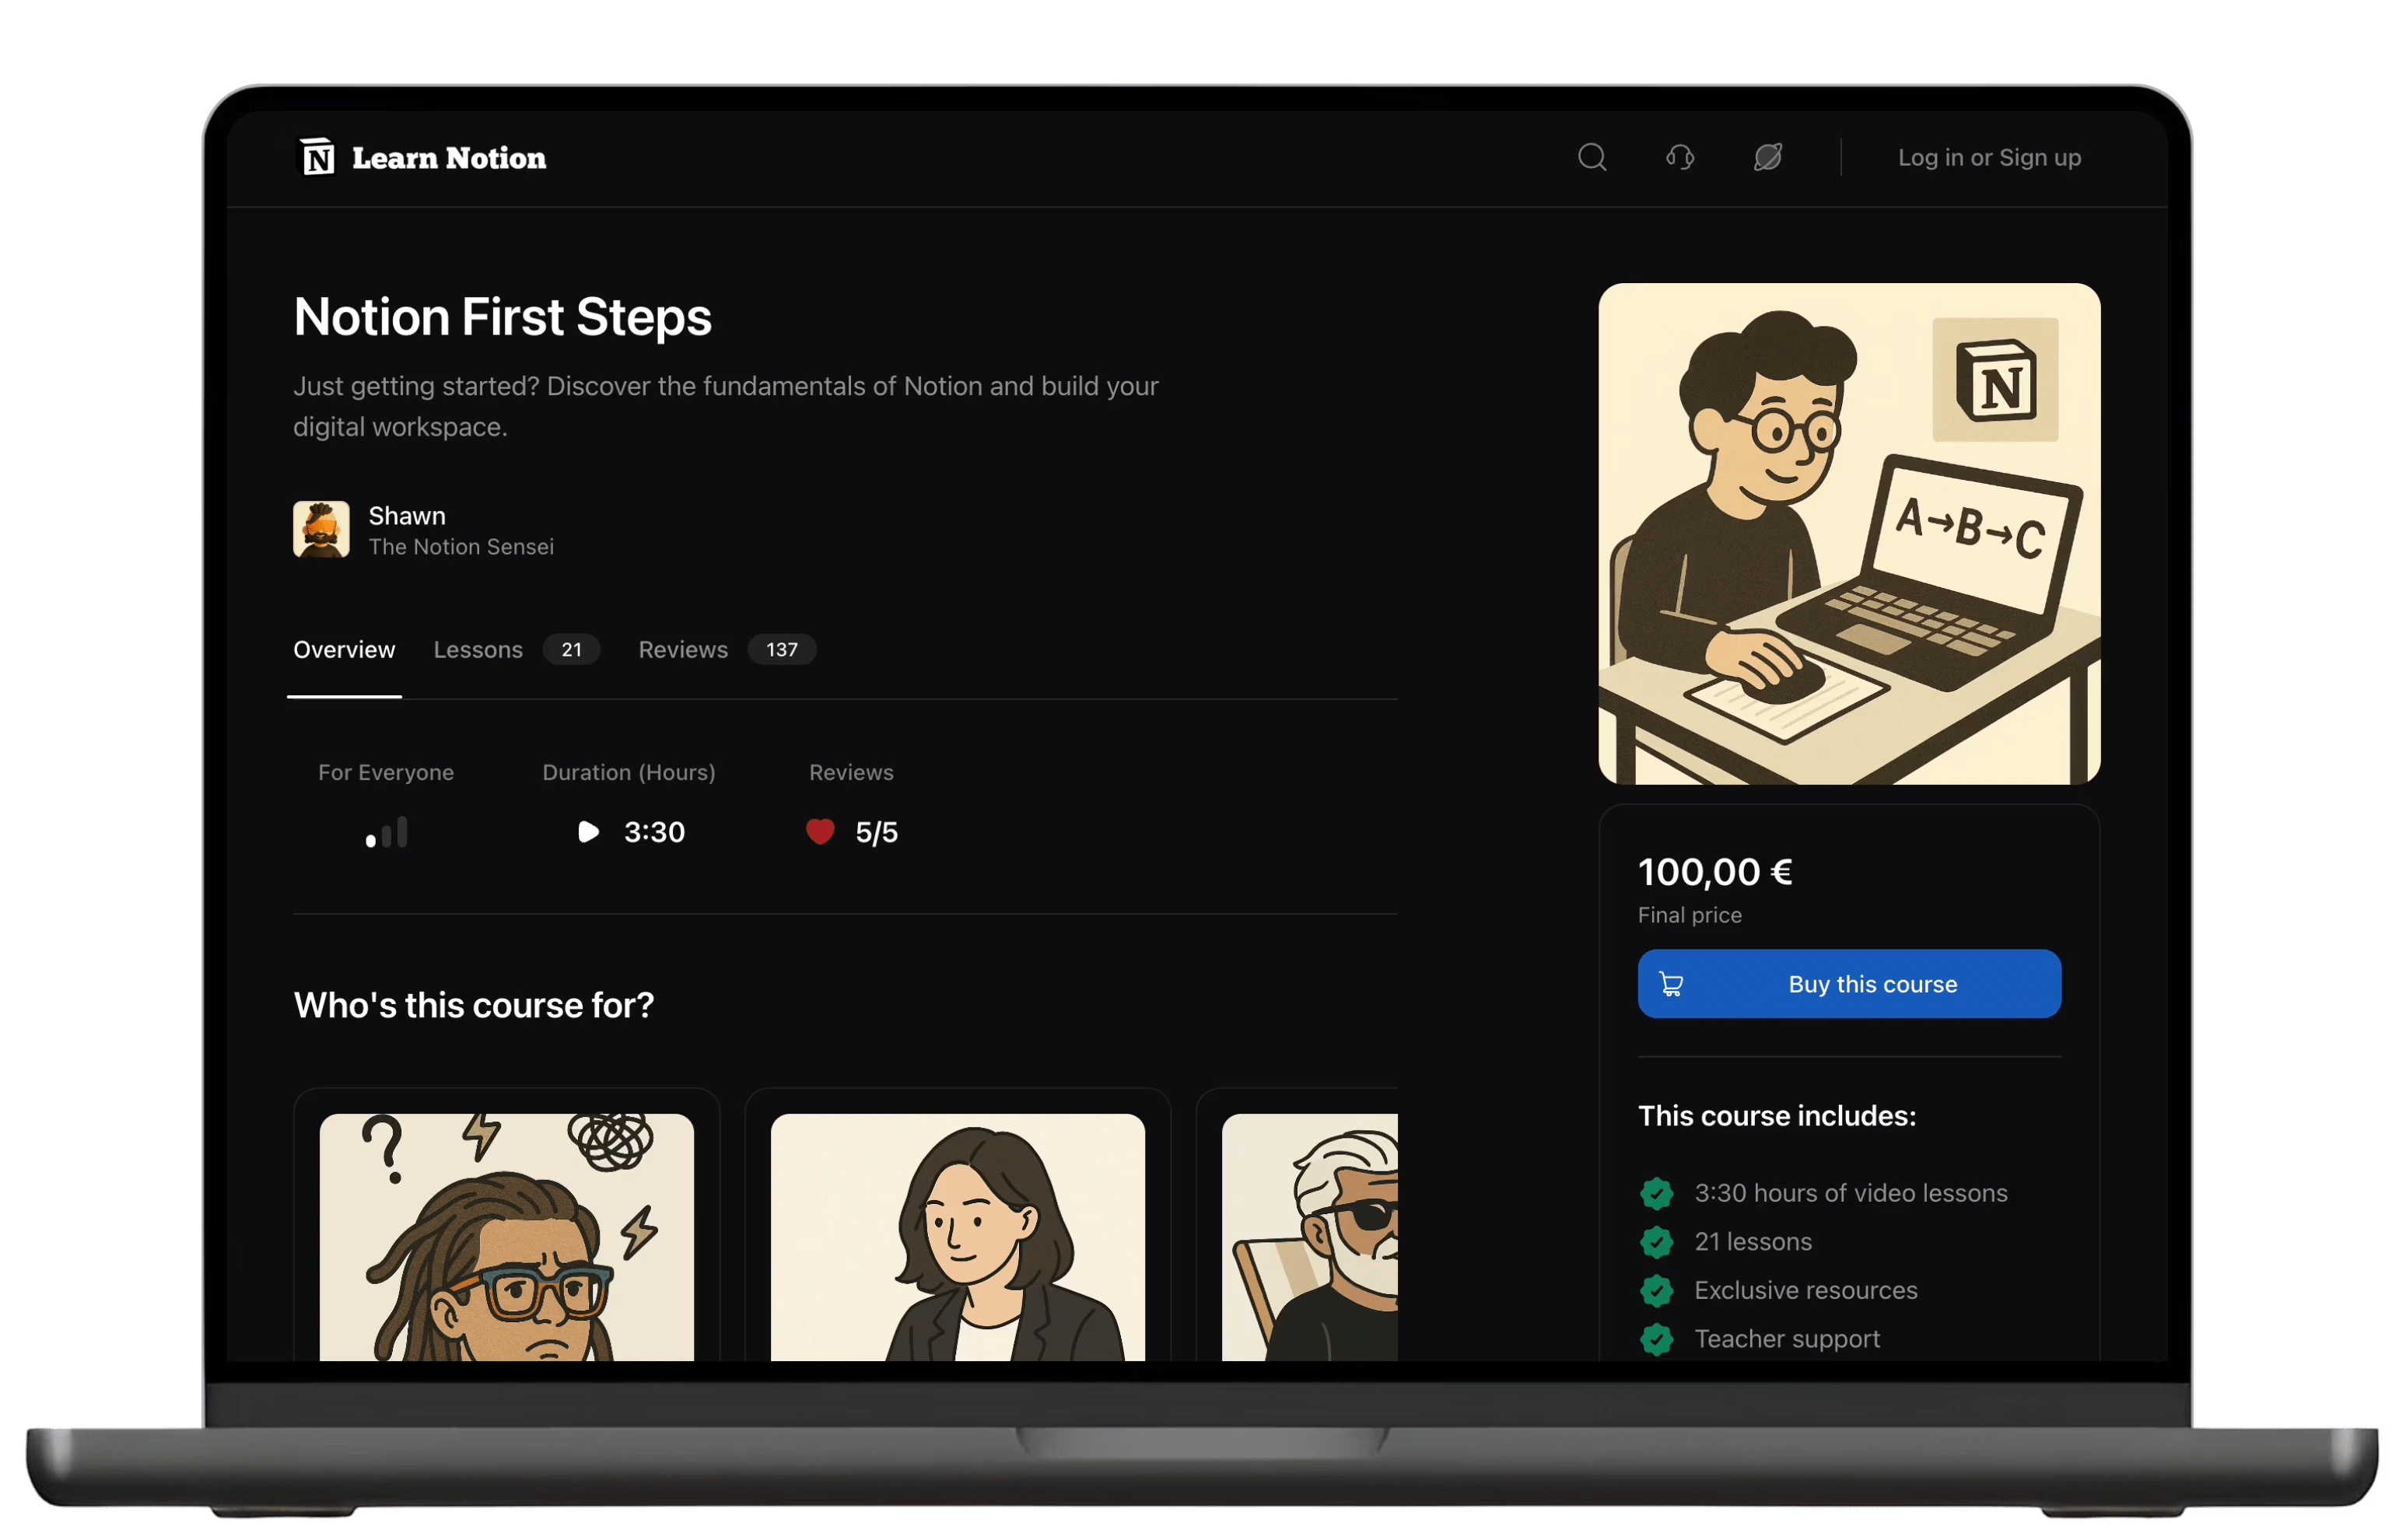Click Teacher support list item
The width and height of the screenshot is (2392, 1540).
point(1787,1339)
